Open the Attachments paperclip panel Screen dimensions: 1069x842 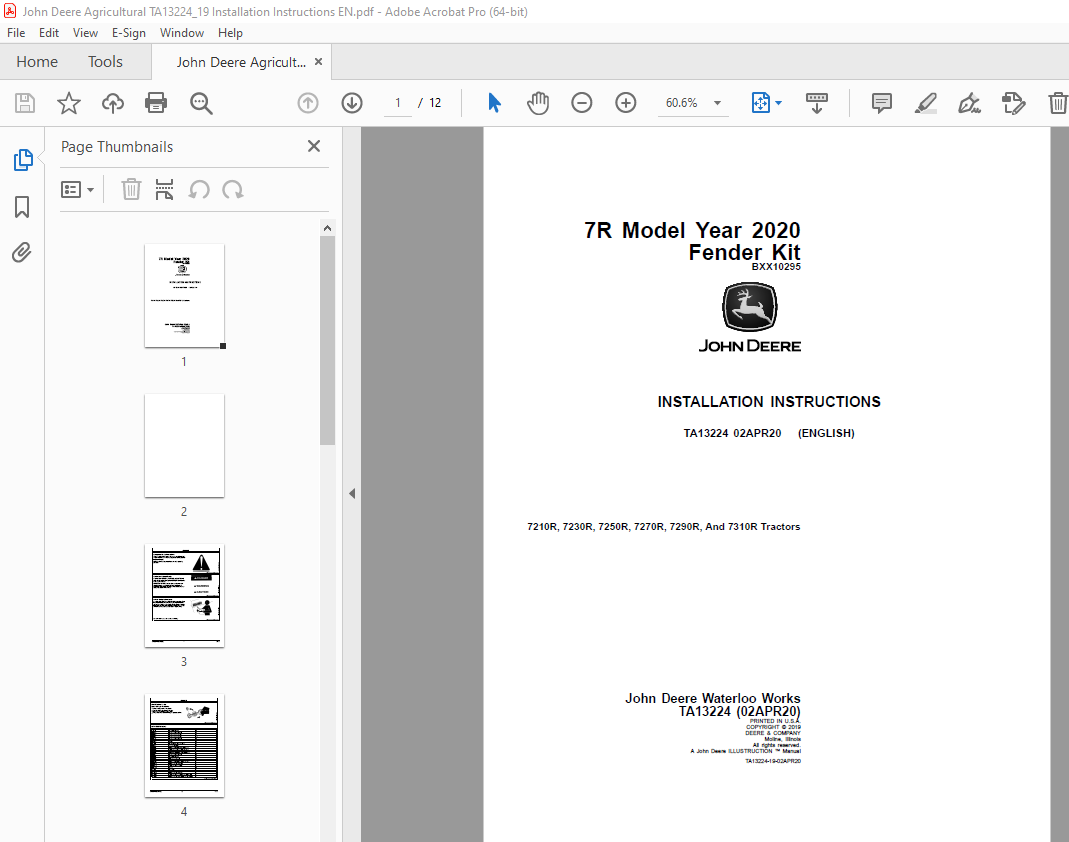click(22, 253)
